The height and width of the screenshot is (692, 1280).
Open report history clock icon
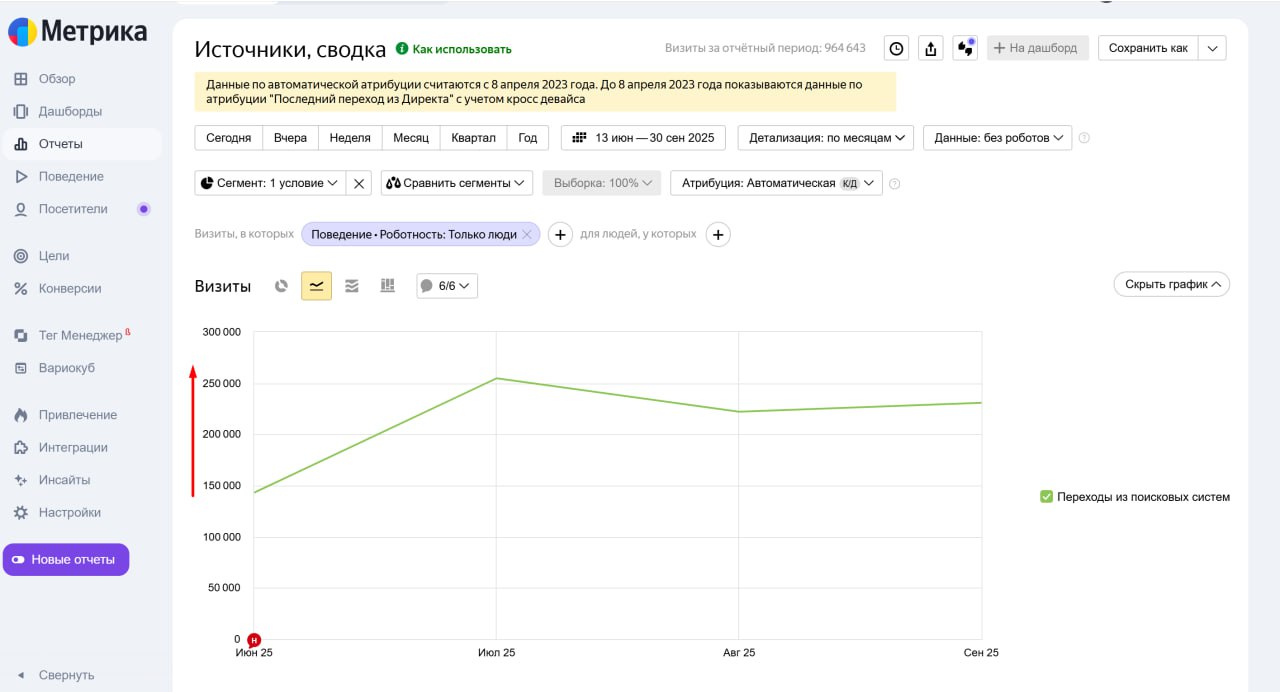[x=897, y=48]
